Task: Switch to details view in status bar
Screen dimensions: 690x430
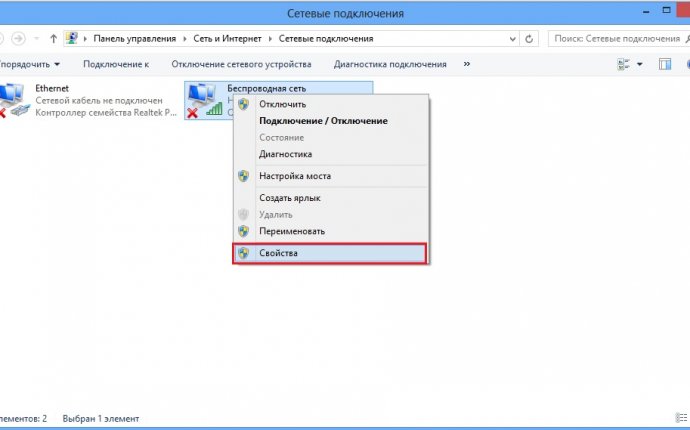Action: pos(680,417)
